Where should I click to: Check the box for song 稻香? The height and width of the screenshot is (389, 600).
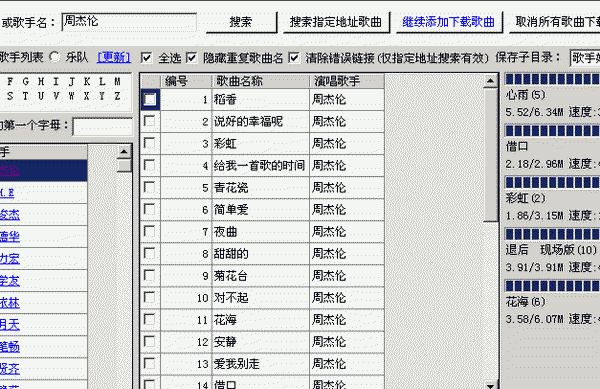150,99
